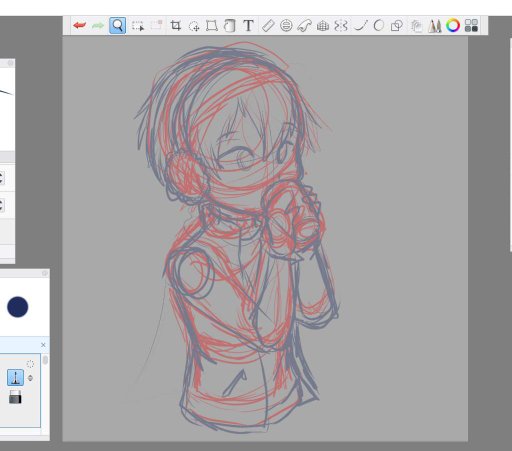Close the brush palette panel
Viewport: 512px width, 451px height.
pyautogui.click(x=43, y=345)
